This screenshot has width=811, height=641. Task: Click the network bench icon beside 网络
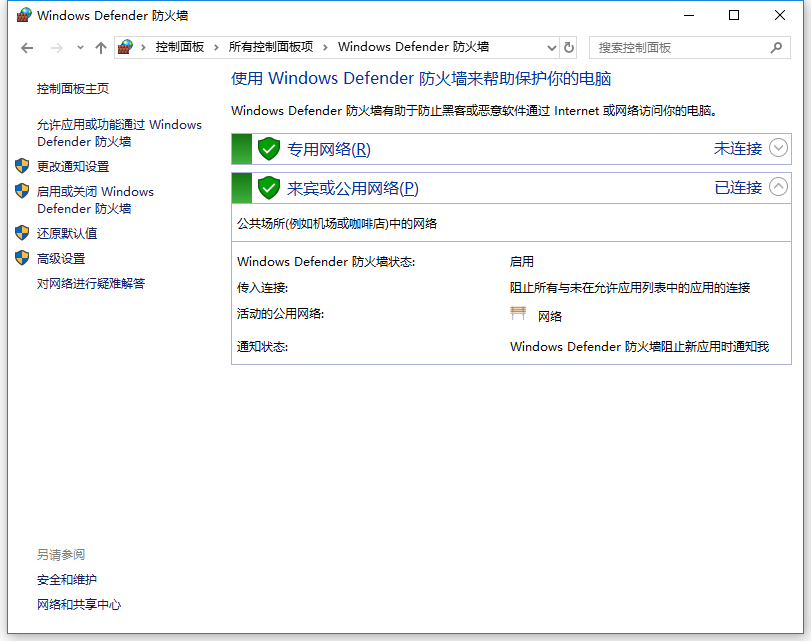518,313
